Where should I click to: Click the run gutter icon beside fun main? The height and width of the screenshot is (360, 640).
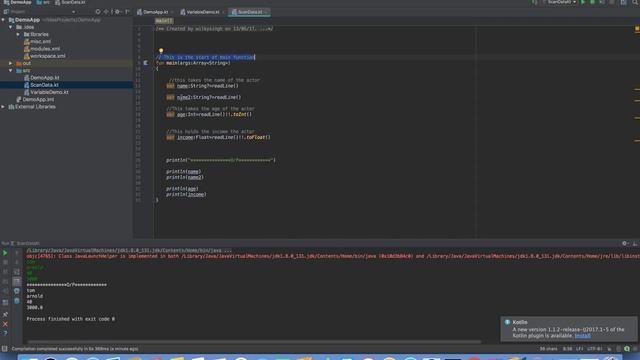pos(146,63)
